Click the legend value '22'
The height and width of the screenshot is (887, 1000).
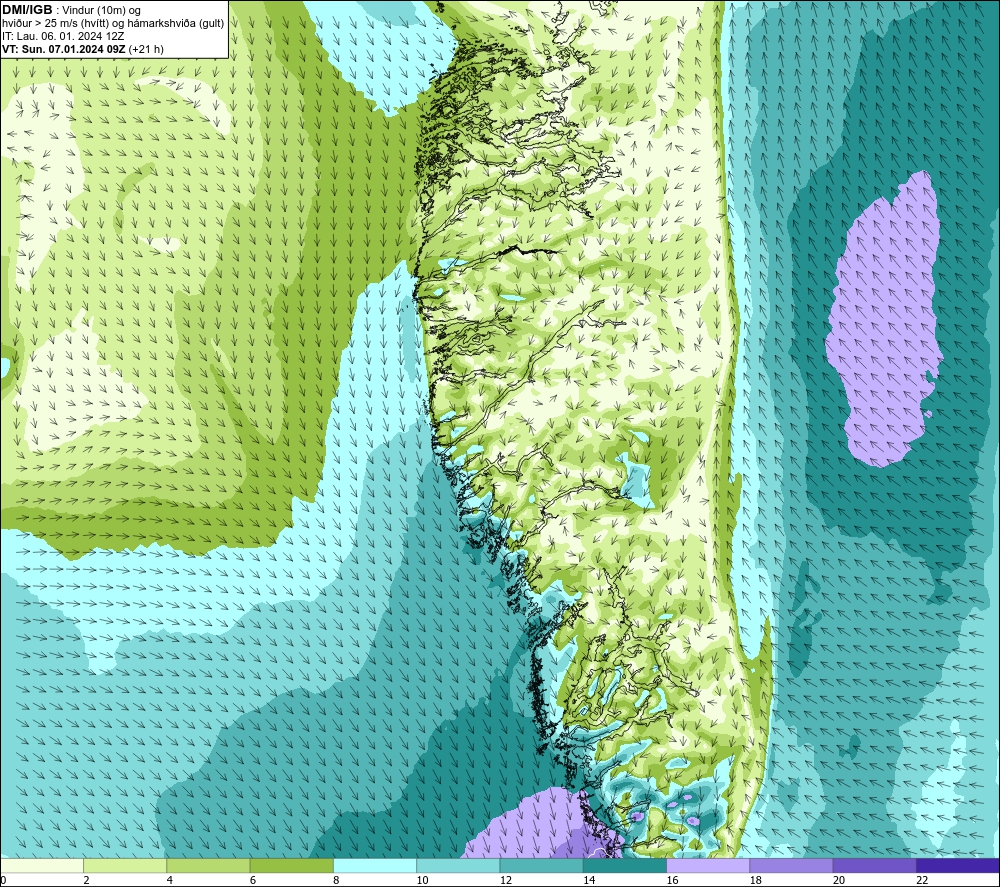(922, 880)
